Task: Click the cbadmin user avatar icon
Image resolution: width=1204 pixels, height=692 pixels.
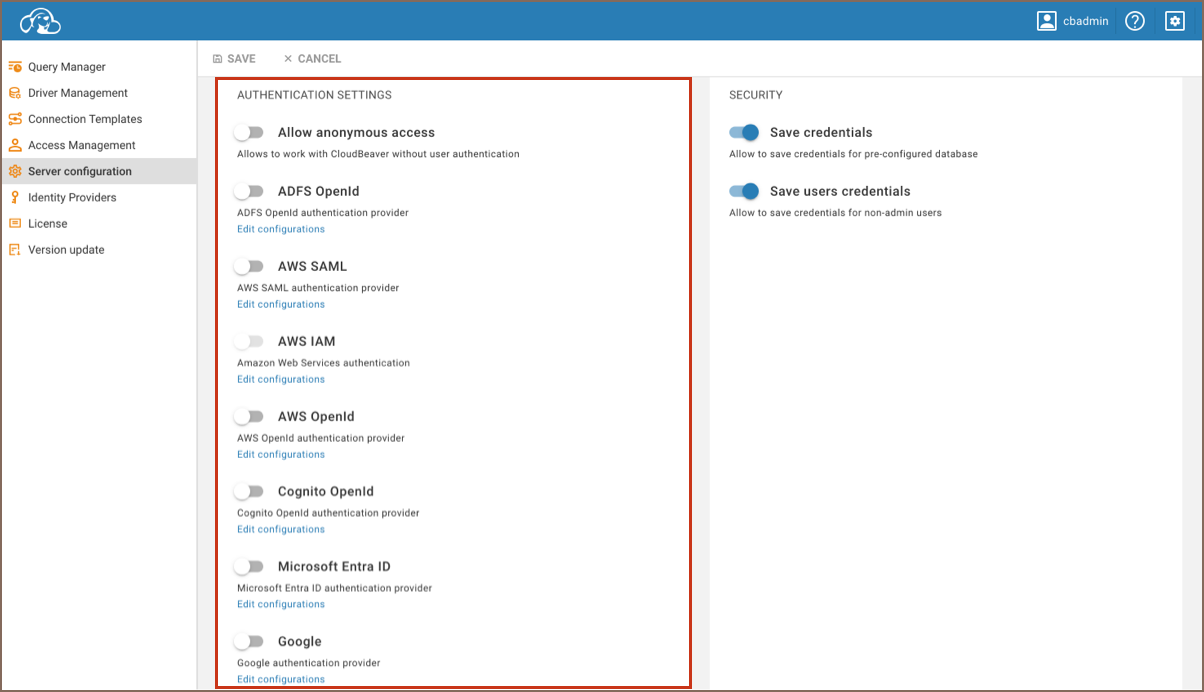Action: [1047, 21]
